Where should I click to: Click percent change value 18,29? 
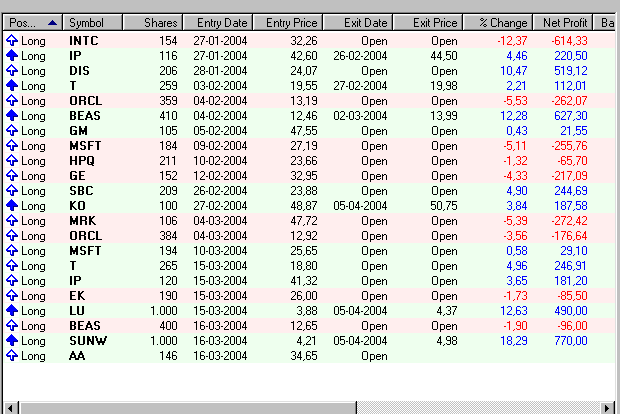point(514,341)
